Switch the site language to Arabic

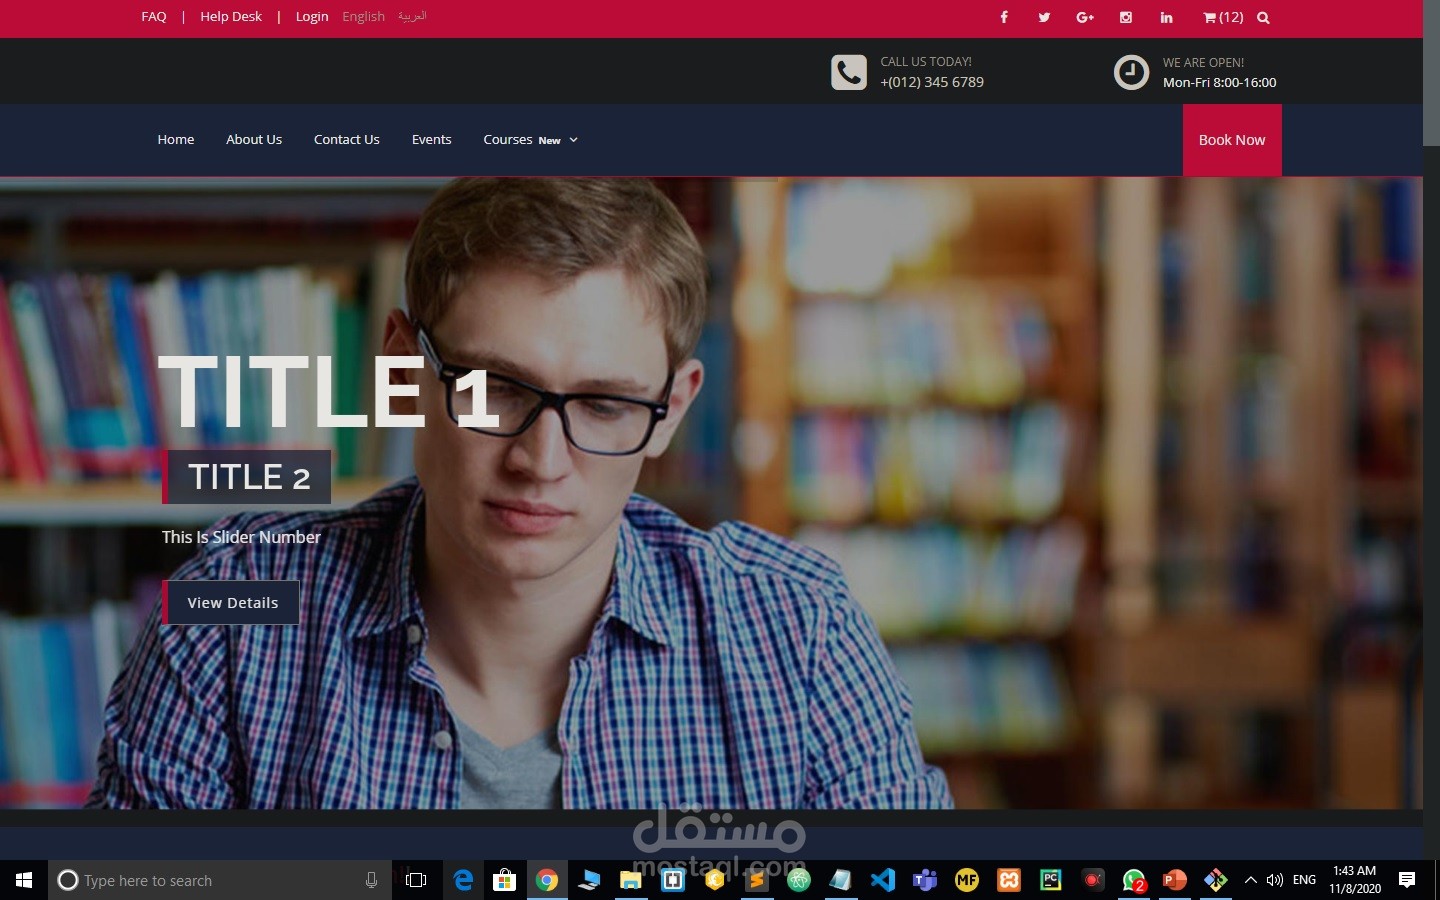[x=412, y=17]
